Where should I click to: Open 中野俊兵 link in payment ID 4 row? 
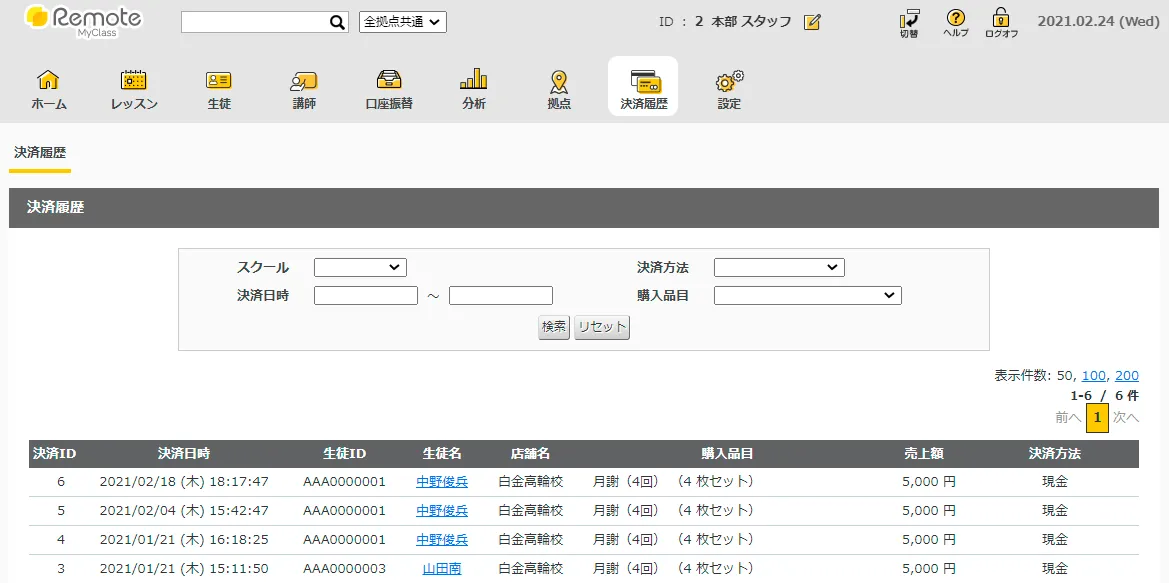point(442,540)
